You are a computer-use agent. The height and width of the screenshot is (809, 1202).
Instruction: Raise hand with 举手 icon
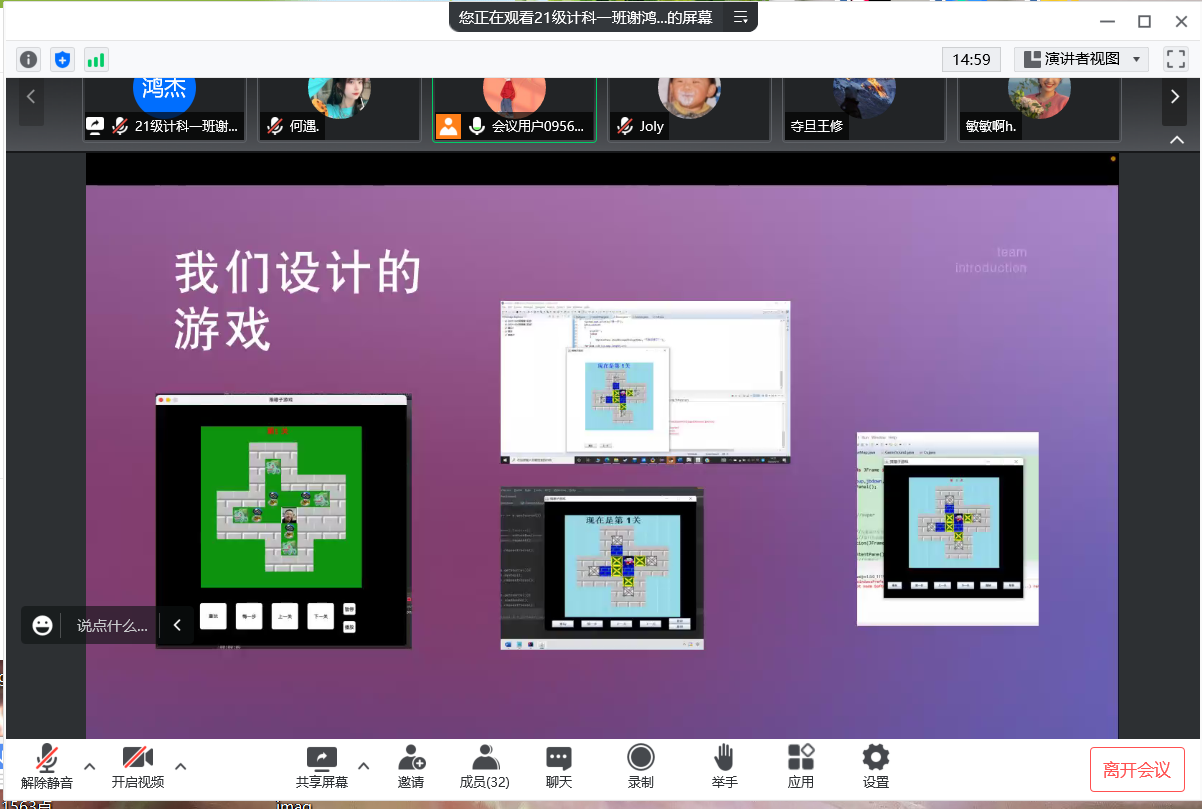click(724, 766)
